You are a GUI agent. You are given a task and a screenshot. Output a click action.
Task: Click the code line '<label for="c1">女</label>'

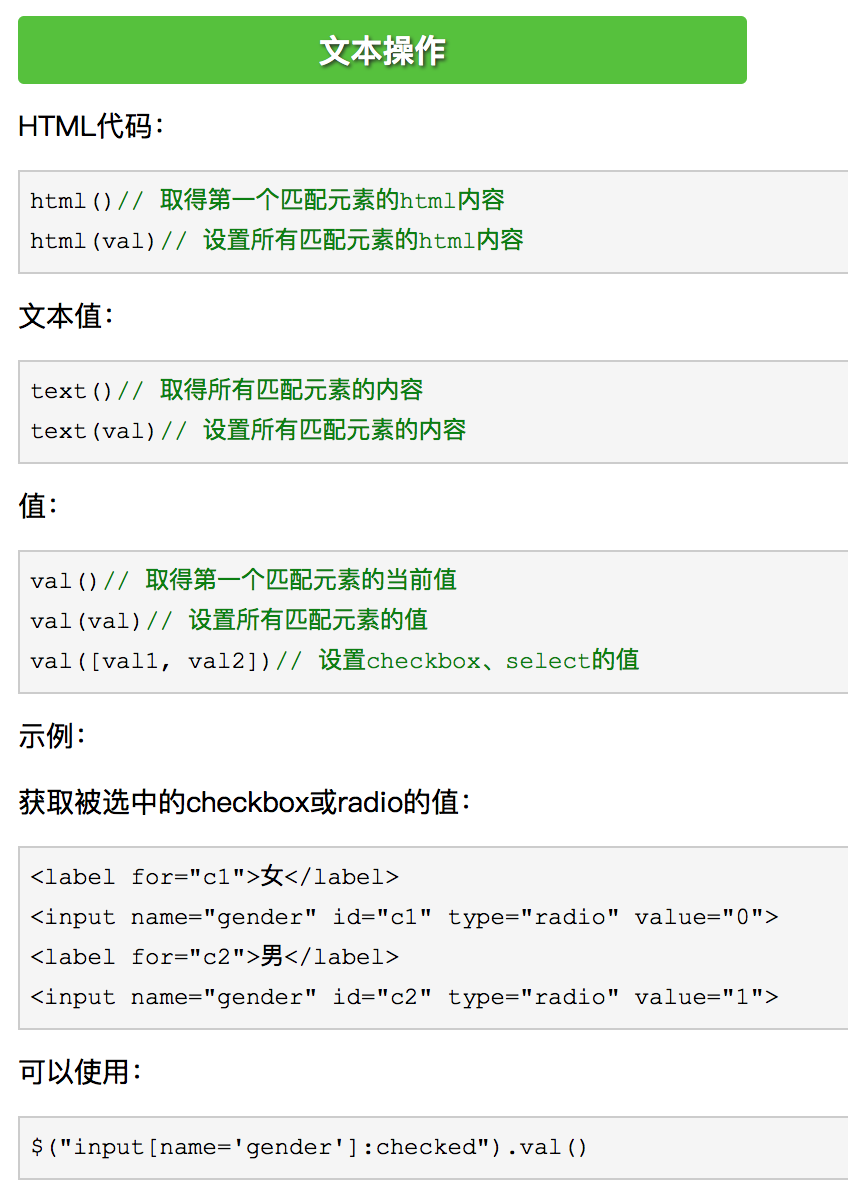click(x=214, y=877)
